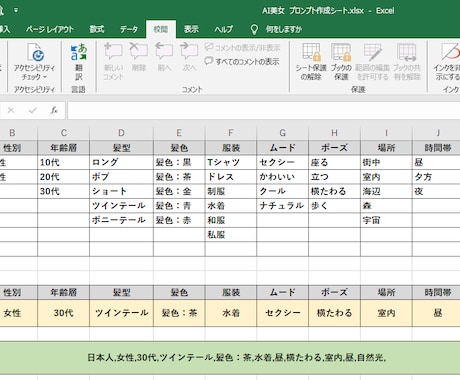The image size is (460, 380).
Task: Select the generated prompt green cell
Action: click(230, 358)
